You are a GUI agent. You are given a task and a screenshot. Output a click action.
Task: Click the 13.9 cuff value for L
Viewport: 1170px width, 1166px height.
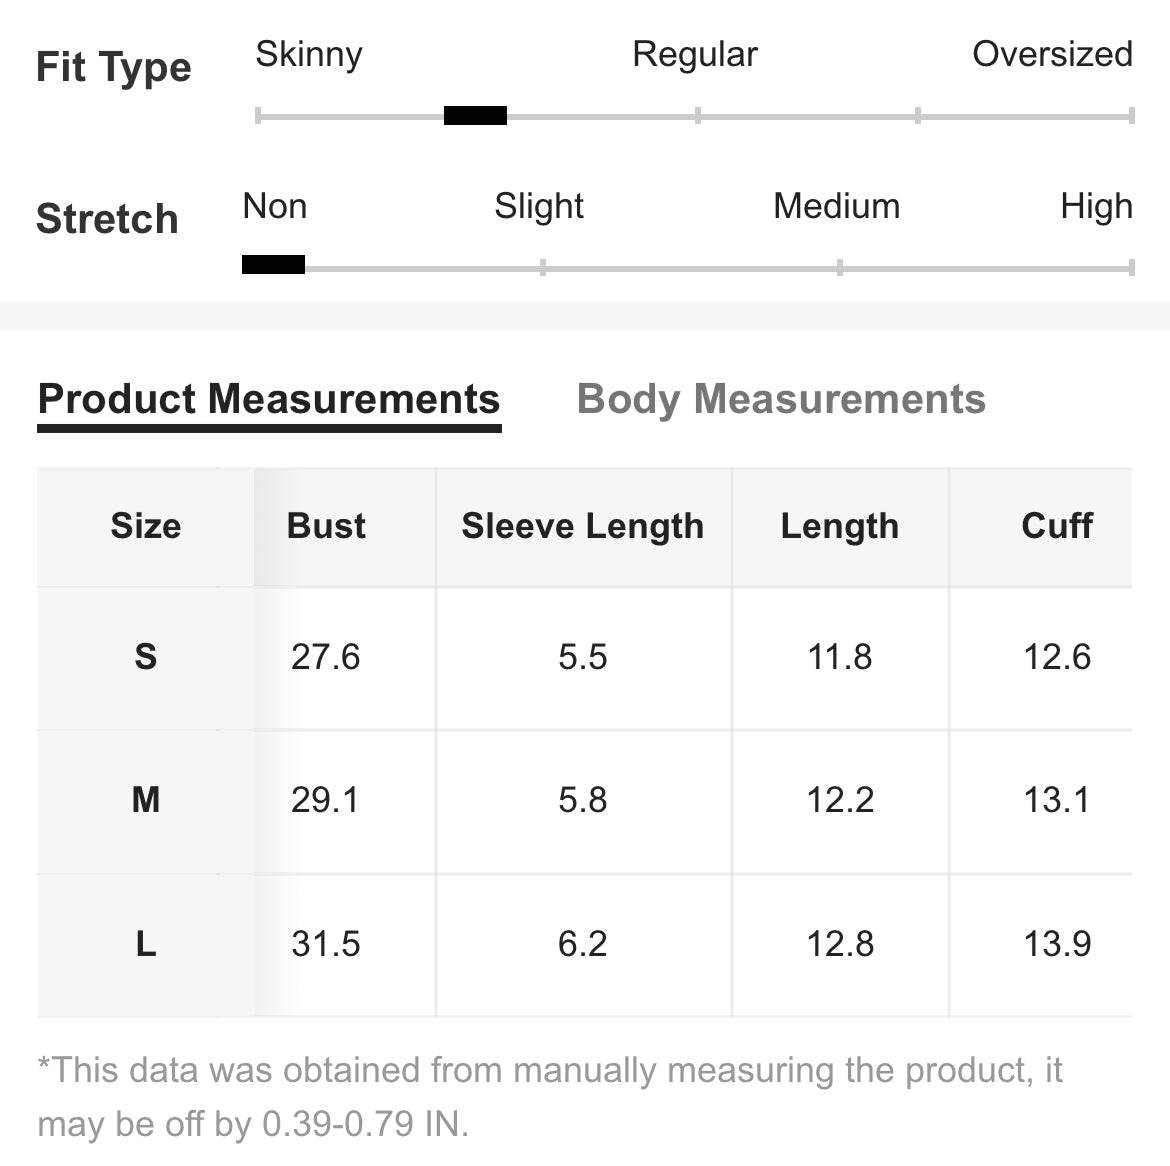[1057, 944]
